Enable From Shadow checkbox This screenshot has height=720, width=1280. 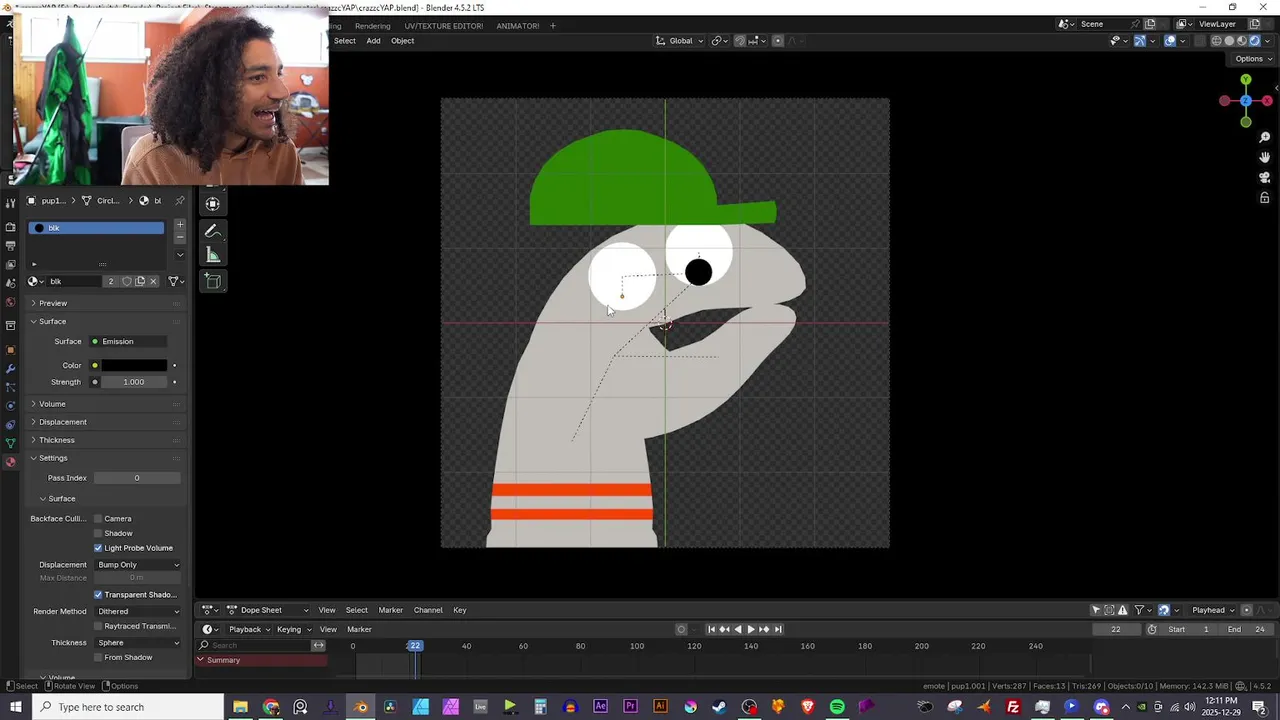[98, 657]
